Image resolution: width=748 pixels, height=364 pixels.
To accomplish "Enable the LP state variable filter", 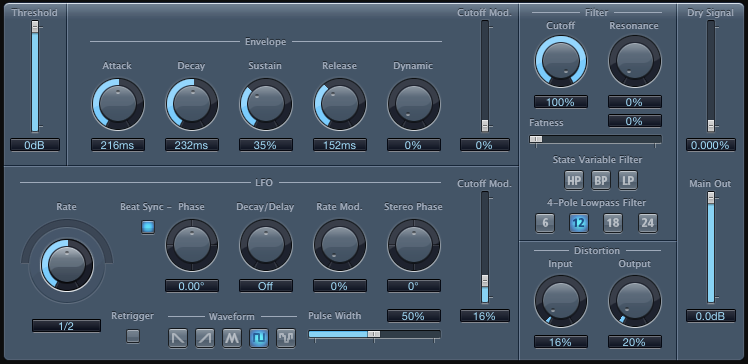I will (628, 180).
